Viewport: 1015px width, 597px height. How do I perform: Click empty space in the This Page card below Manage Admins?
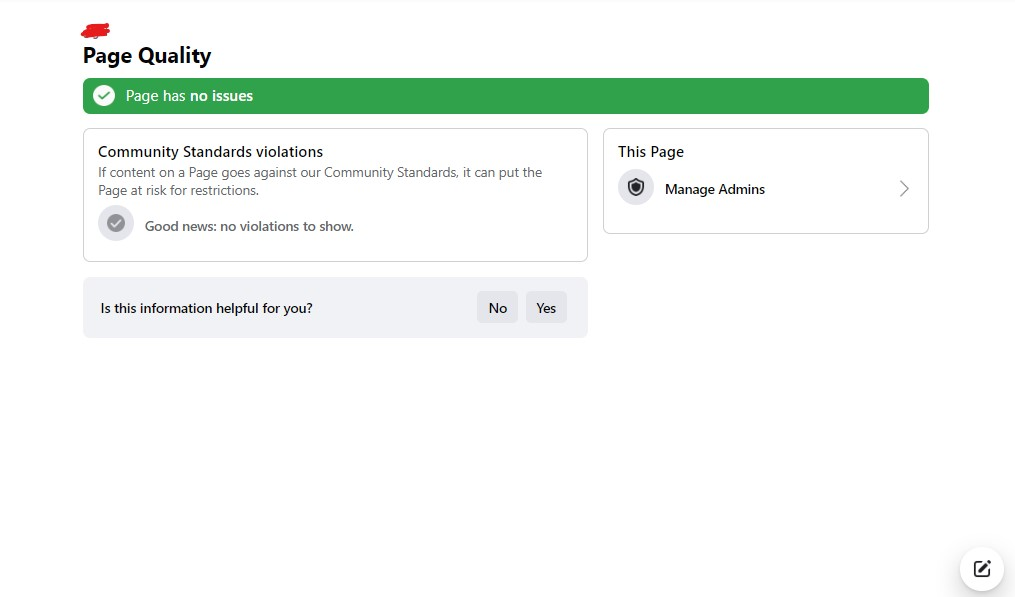[x=765, y=221]
